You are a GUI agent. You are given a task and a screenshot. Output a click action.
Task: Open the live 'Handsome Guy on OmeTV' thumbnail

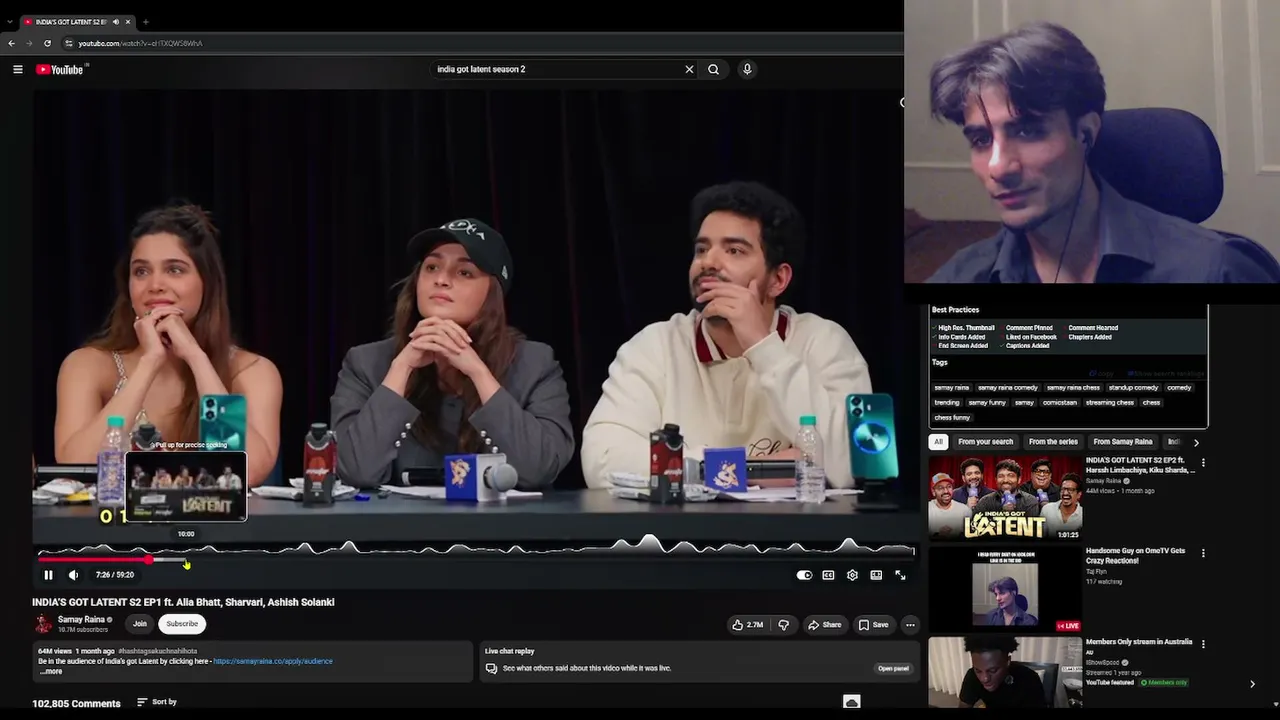(1004, 589)
